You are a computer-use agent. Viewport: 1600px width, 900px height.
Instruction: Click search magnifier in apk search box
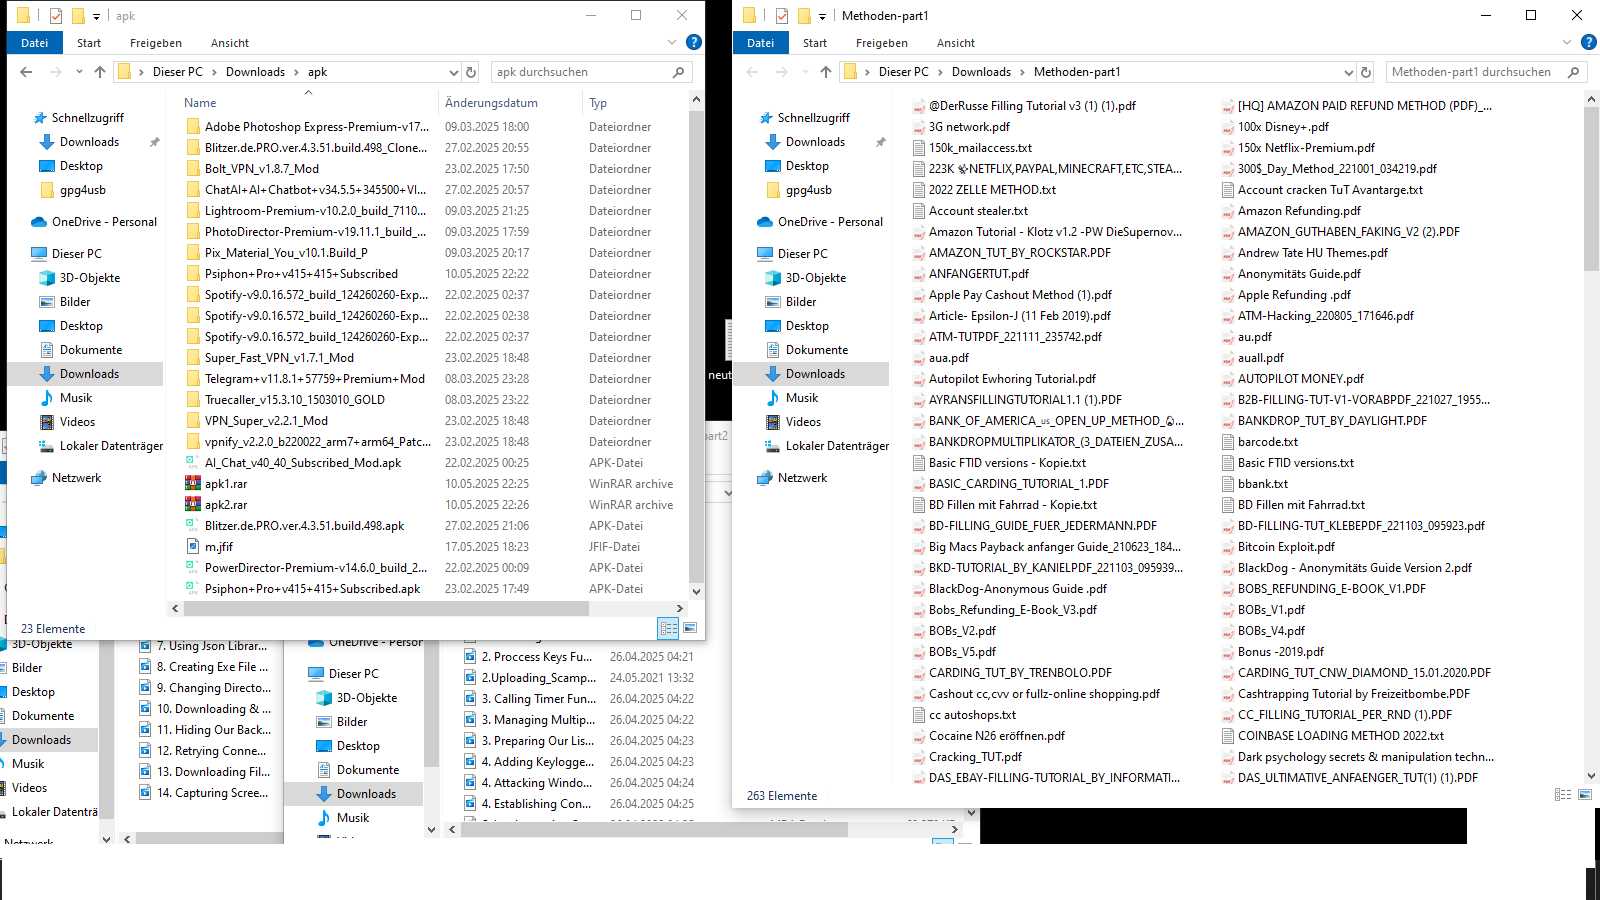(679, 72)
